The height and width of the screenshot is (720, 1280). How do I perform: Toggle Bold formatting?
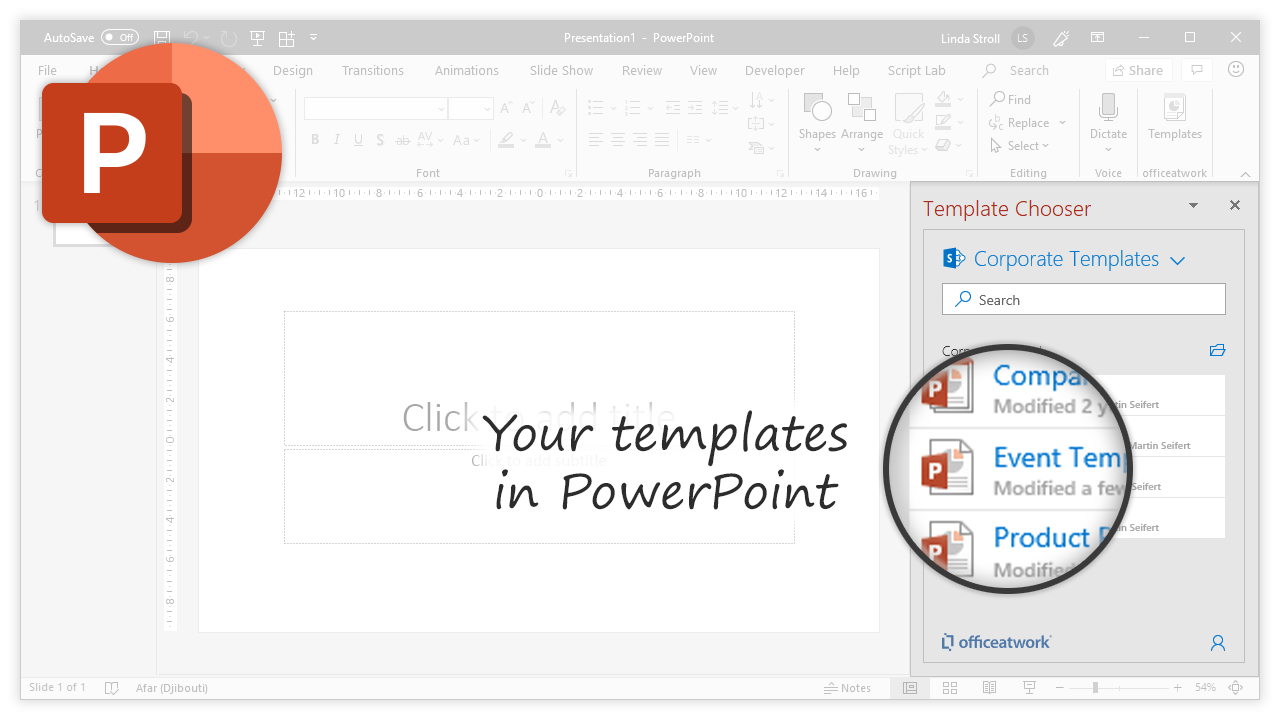[315, 140]
